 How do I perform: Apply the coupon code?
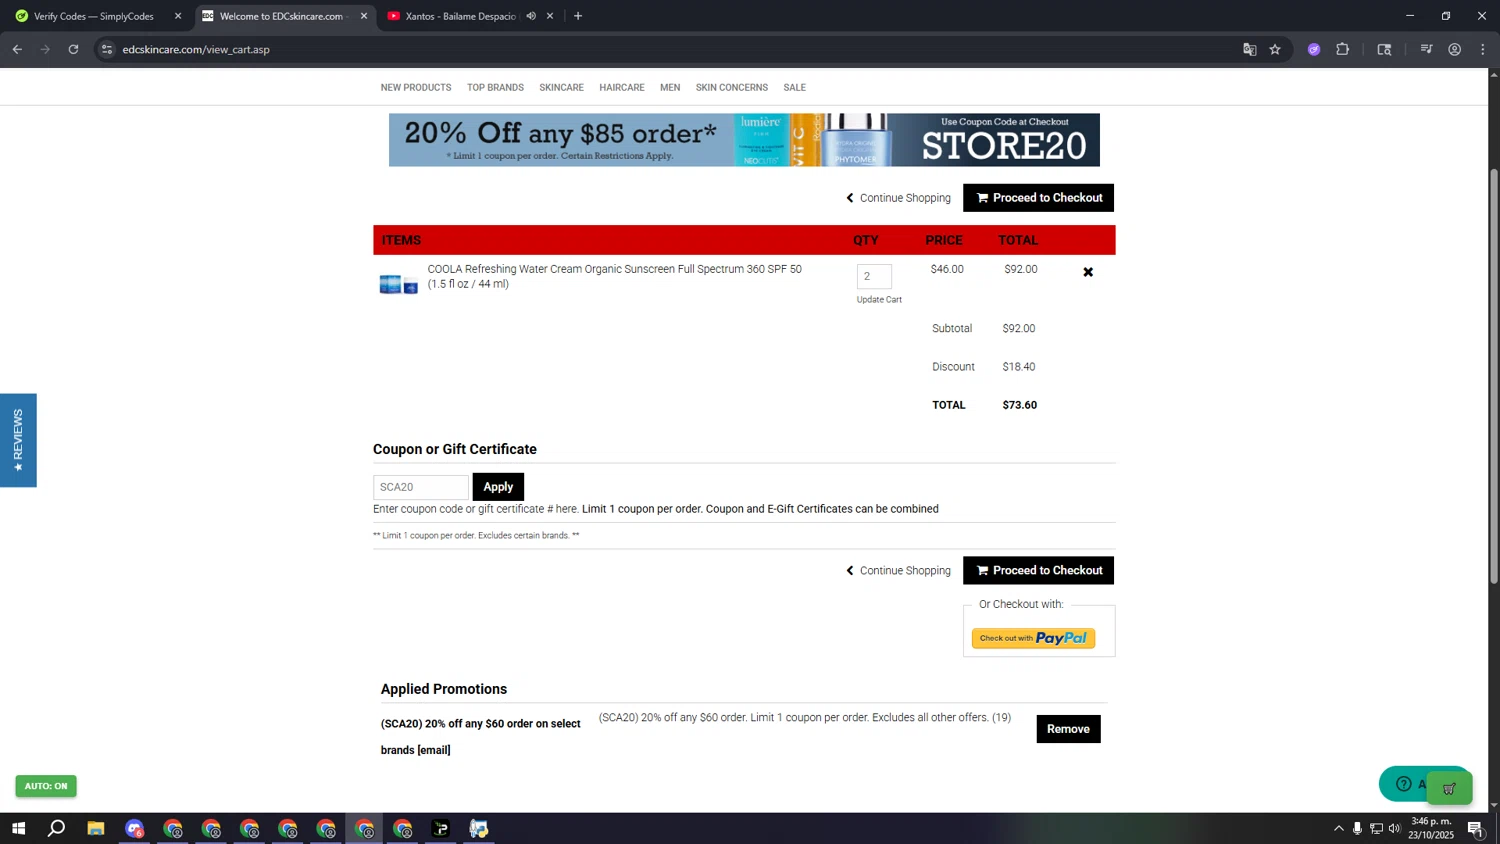pos(498,487)
